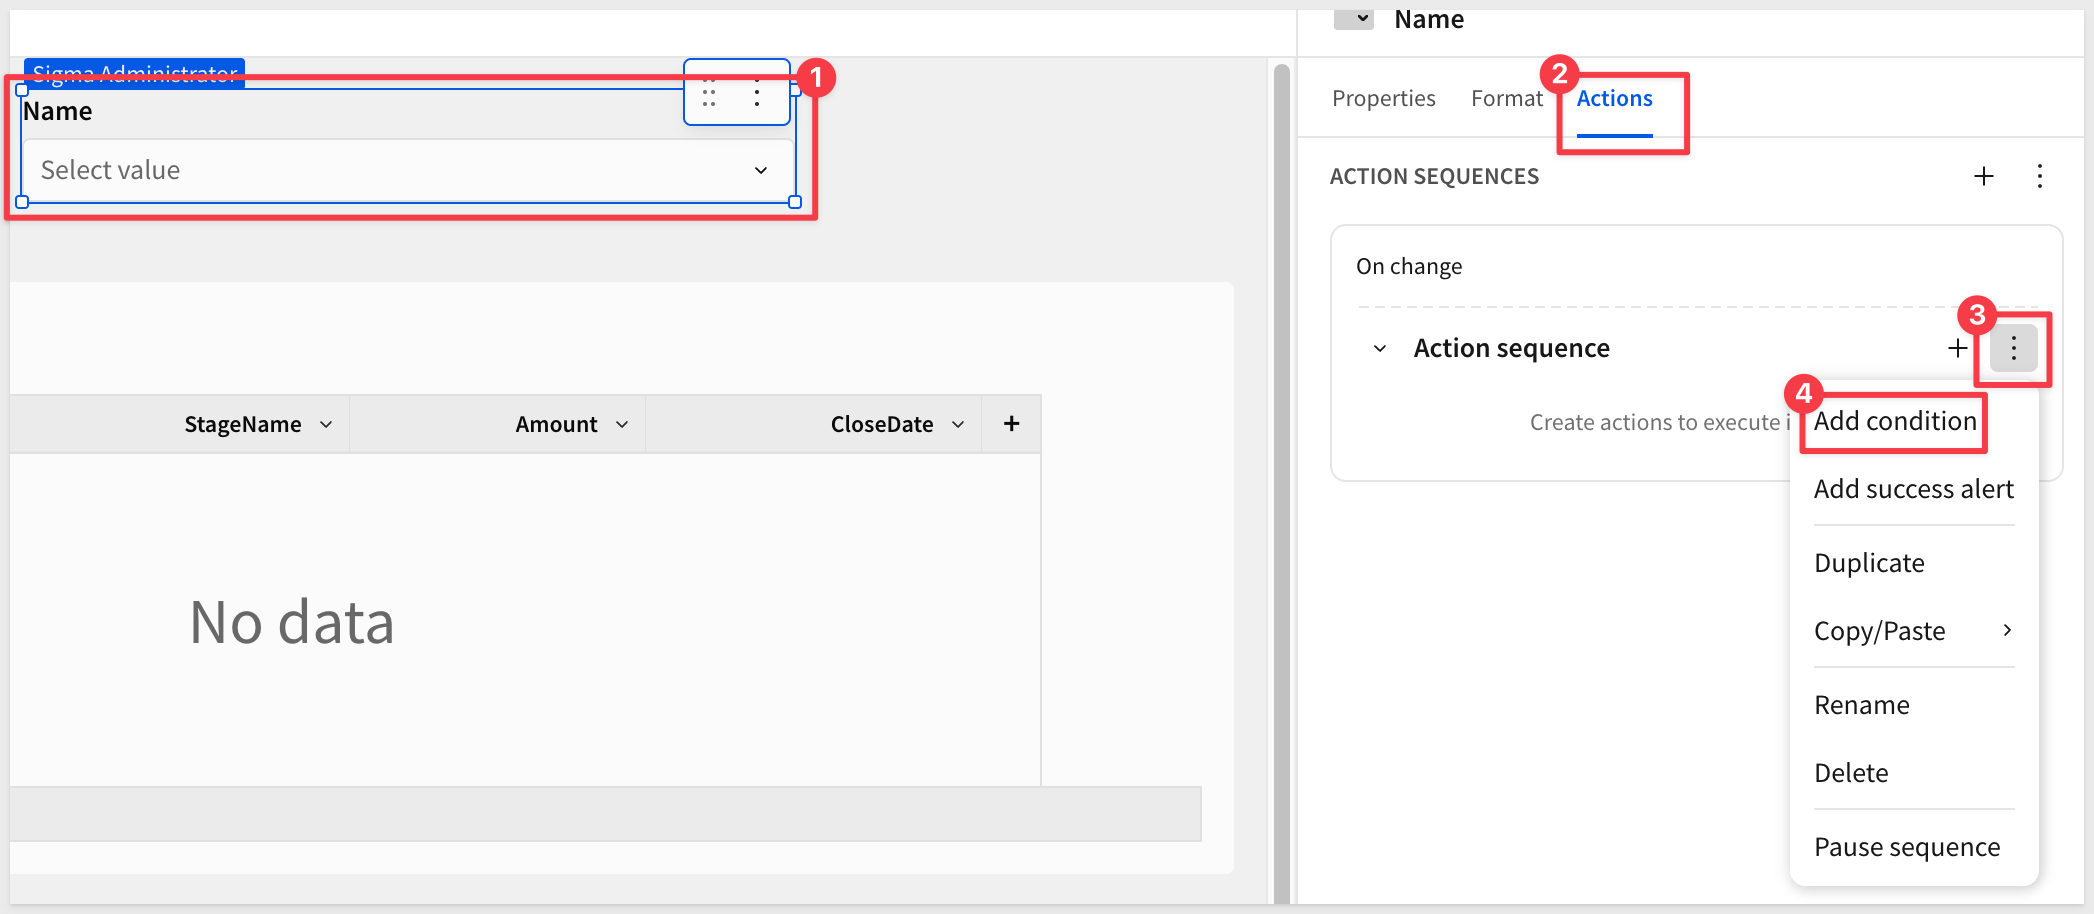
Task: Open the StageName column dropdown menu
Action: pos(326,425)
